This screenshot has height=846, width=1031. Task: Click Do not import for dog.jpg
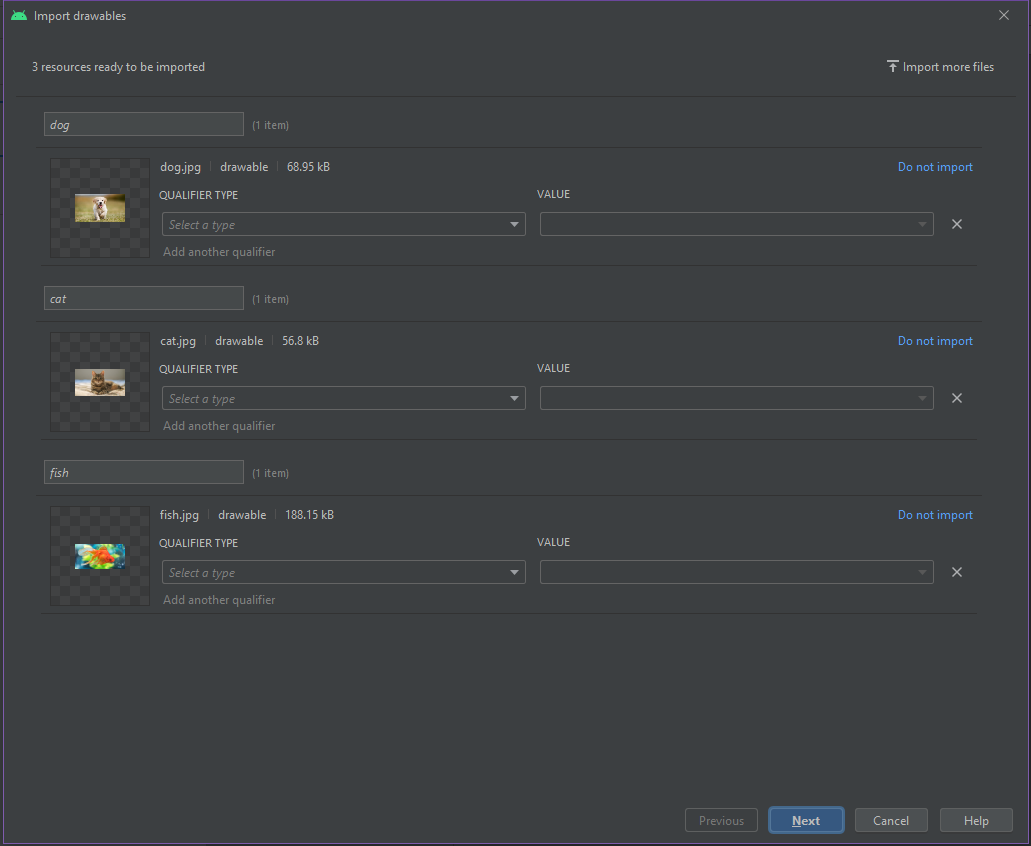[934, 167]
